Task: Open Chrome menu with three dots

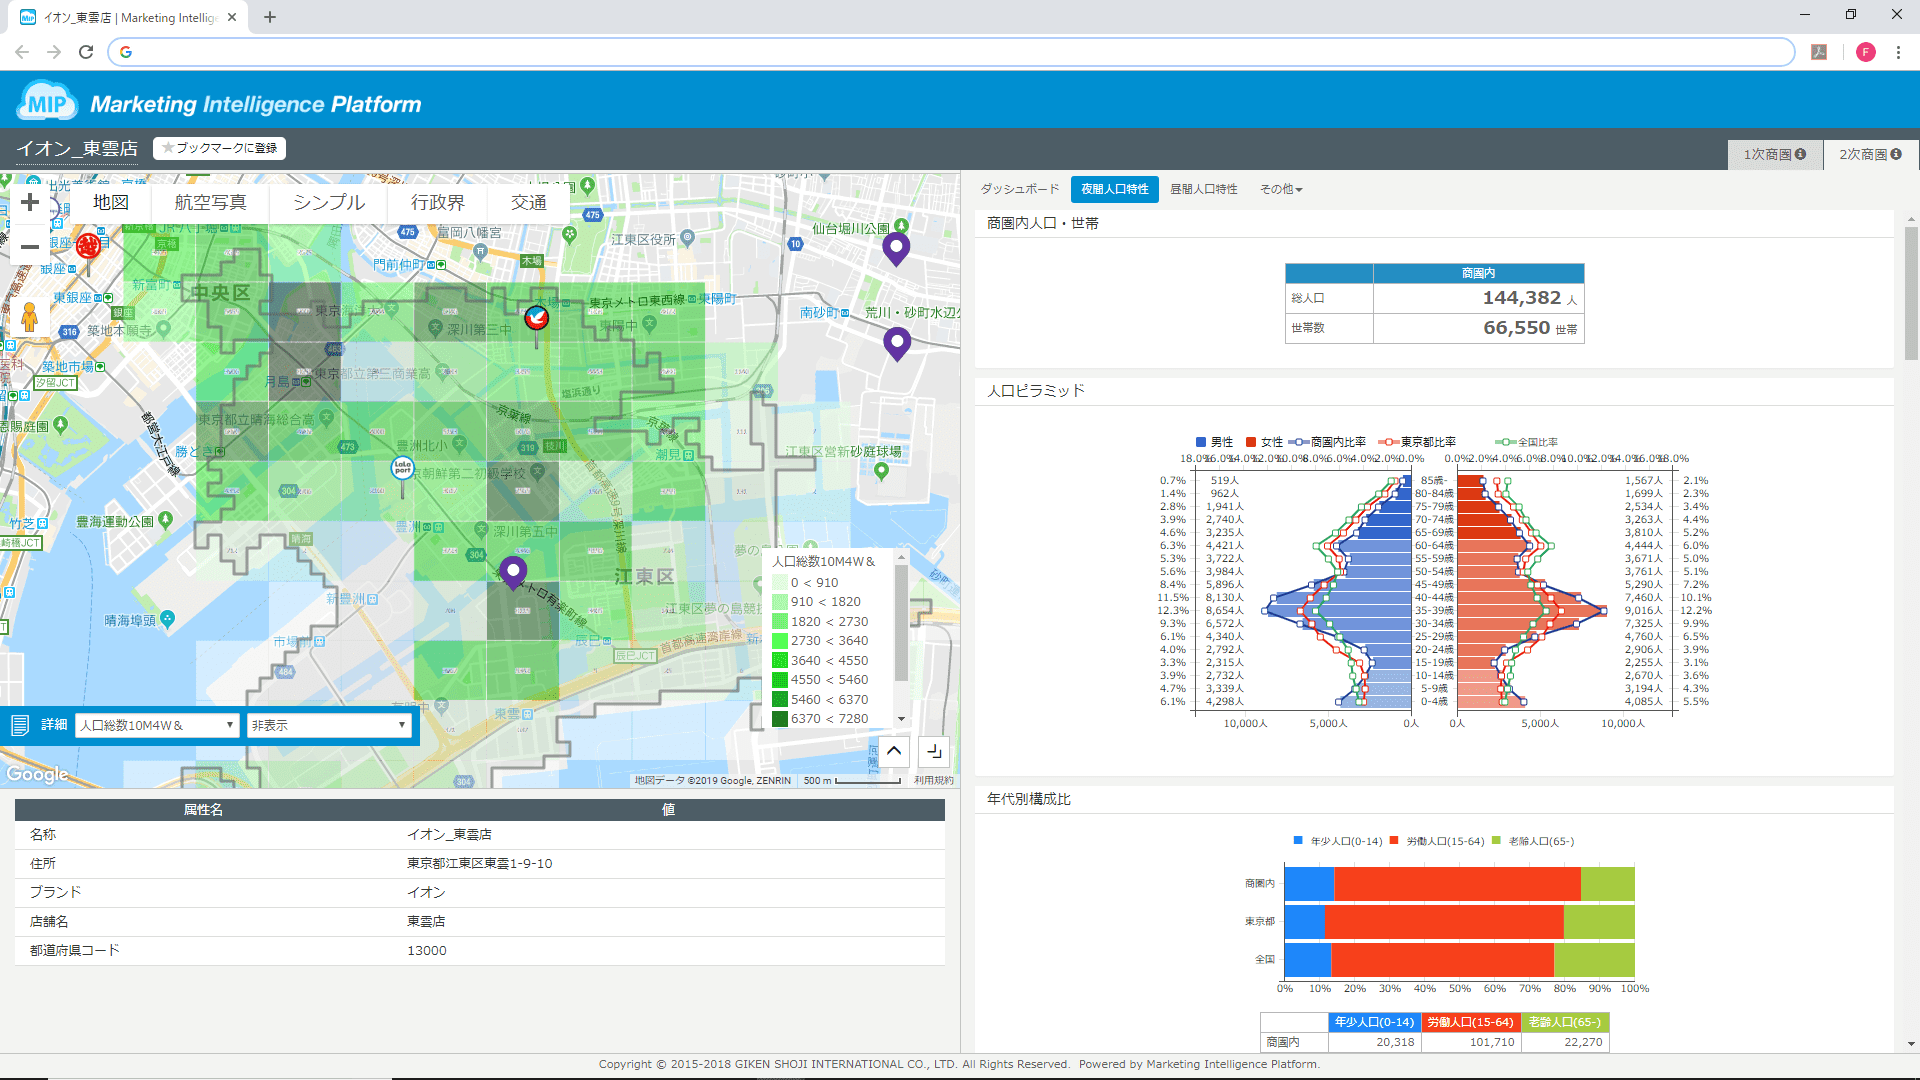Action: click(1898, 52)
